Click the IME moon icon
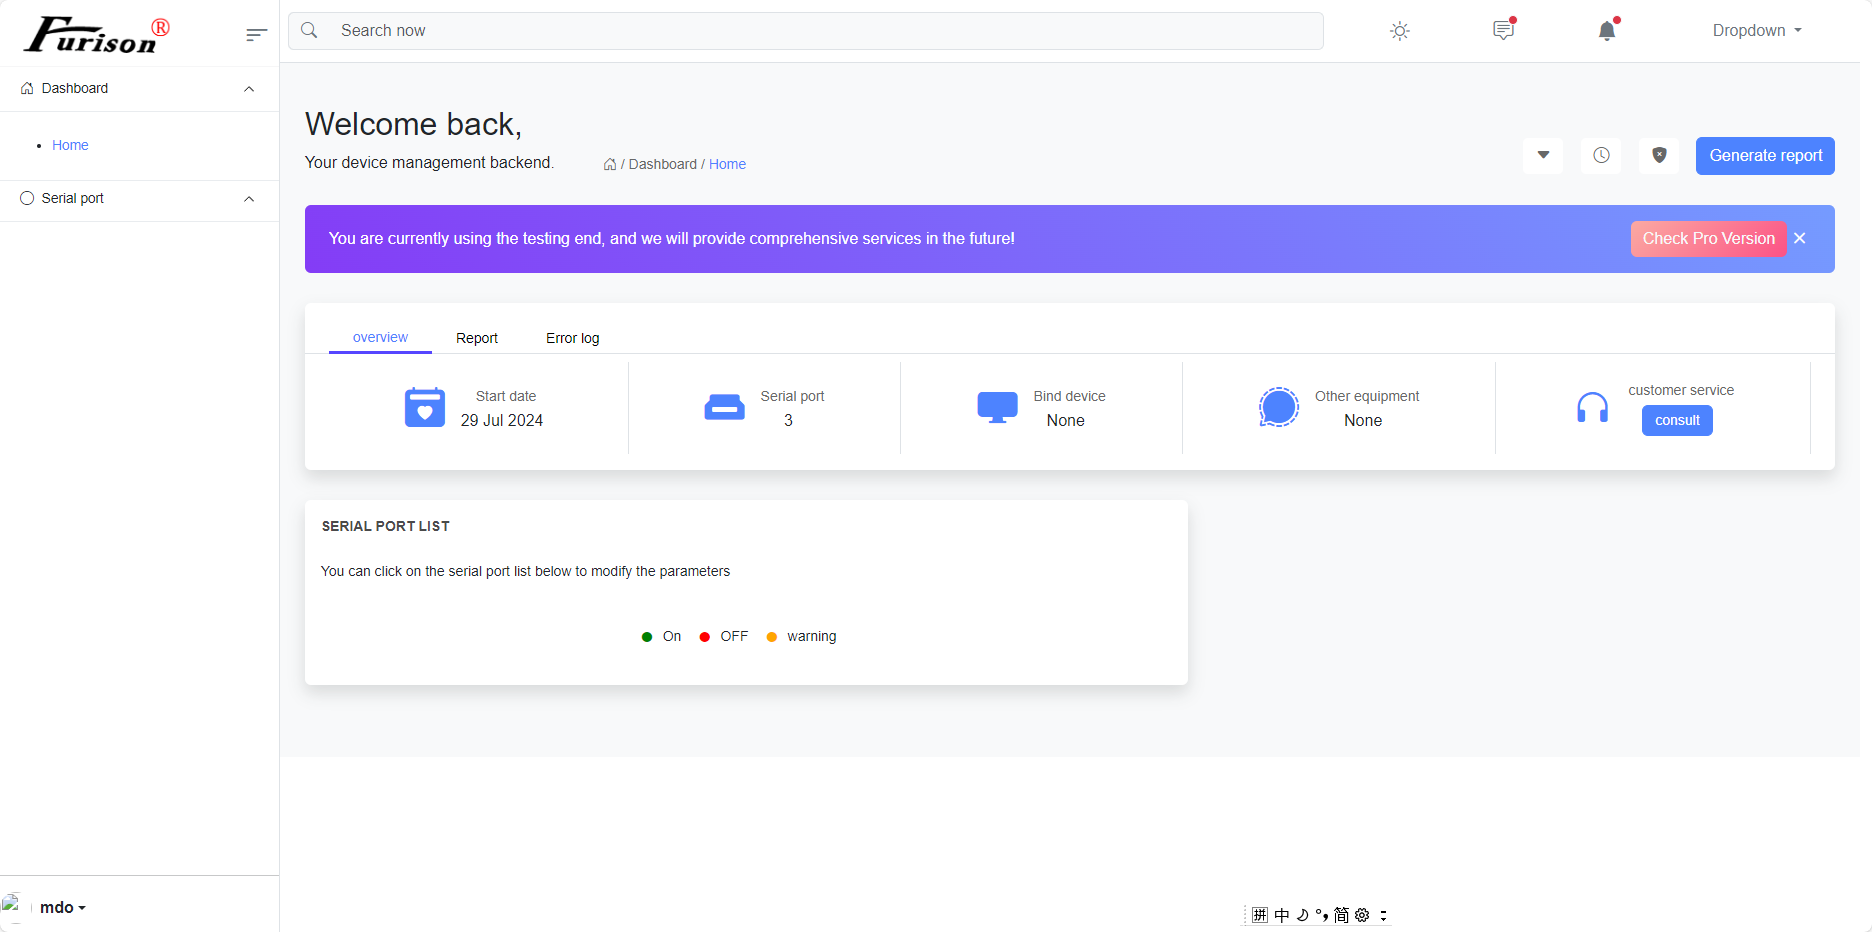This screenshot has width=1872, height=932. click(1302, 915)
